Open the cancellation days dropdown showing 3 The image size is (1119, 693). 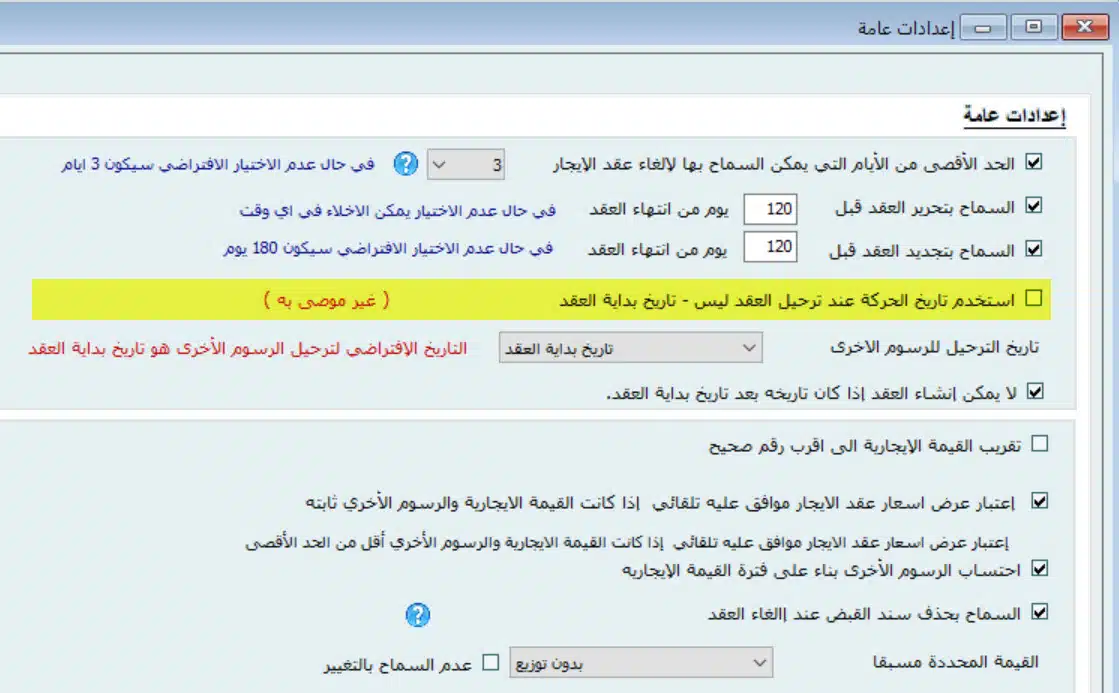coord(465,165)
